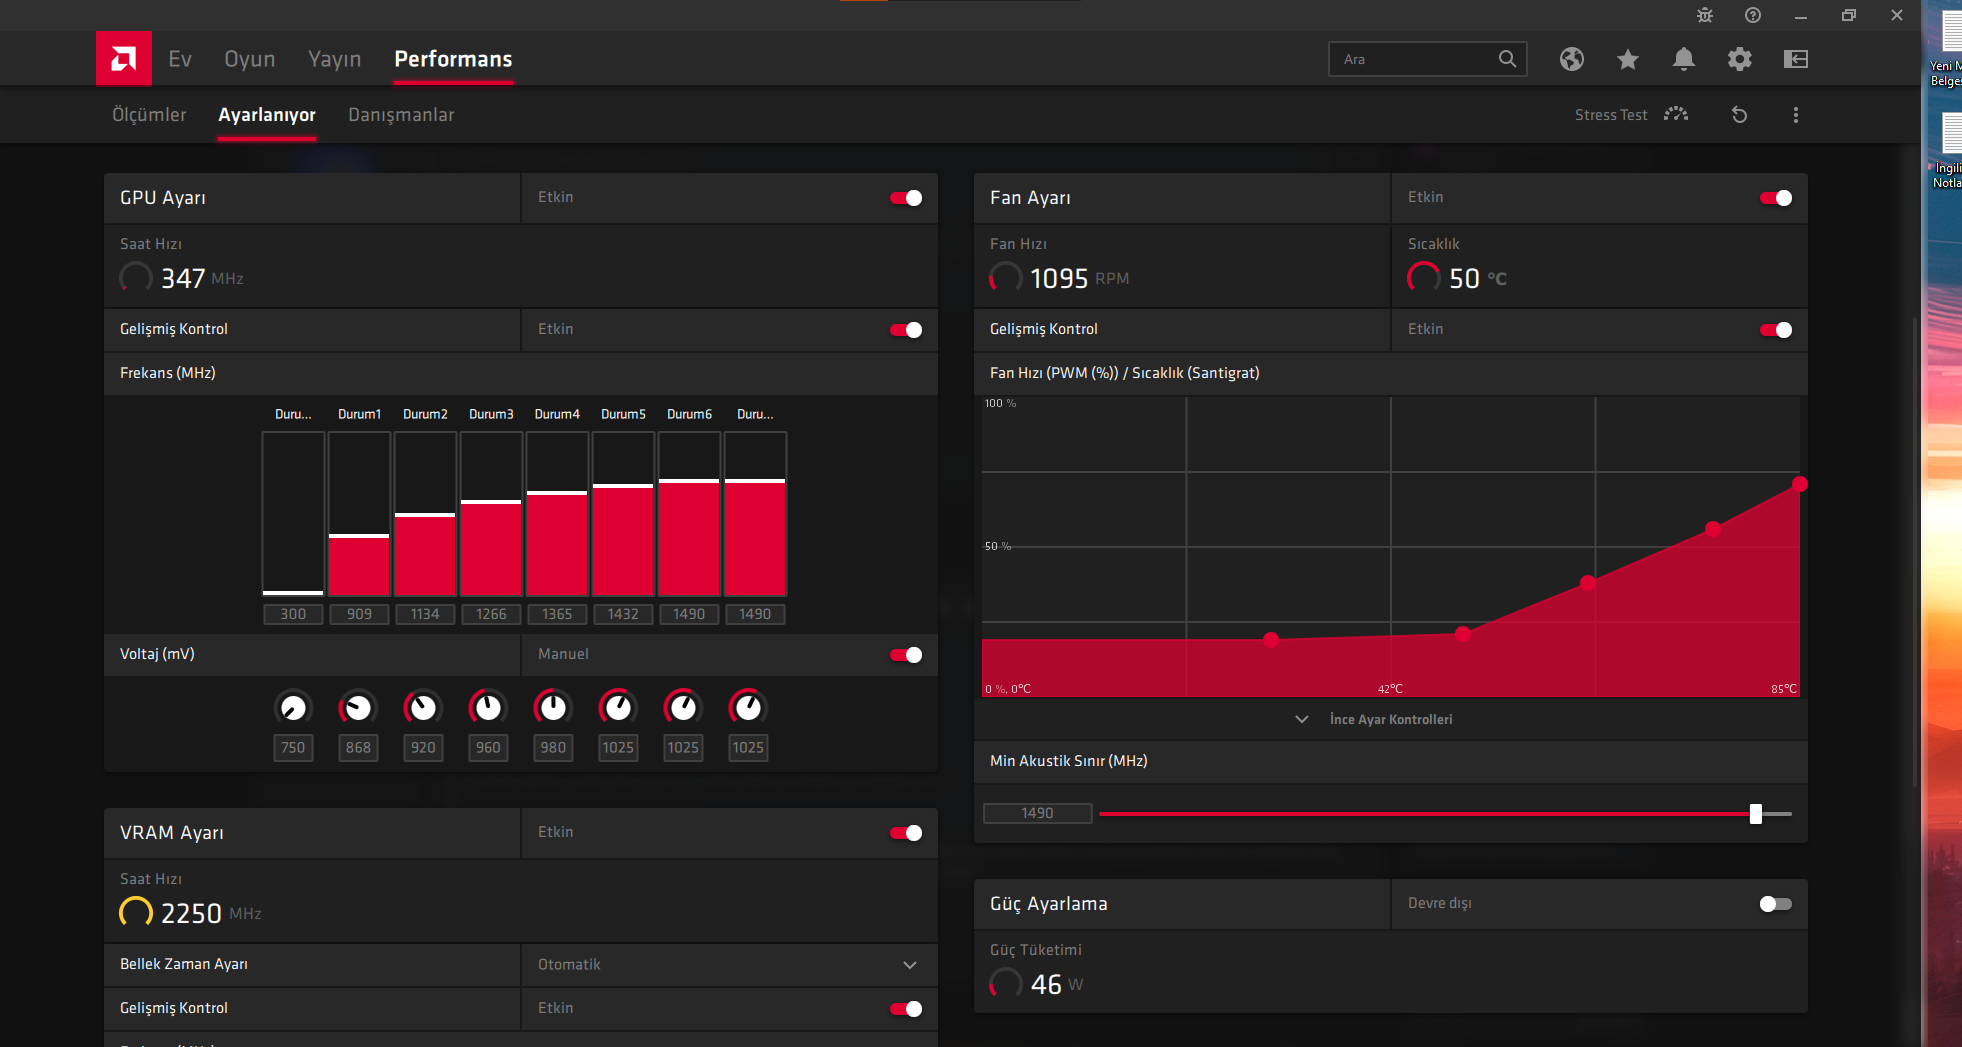Image resolution: width=1962 pixels, height=1047 pixels.
Task: Click the 980 voltage value box
Action: pyautogui.click(x=553, y=748)
